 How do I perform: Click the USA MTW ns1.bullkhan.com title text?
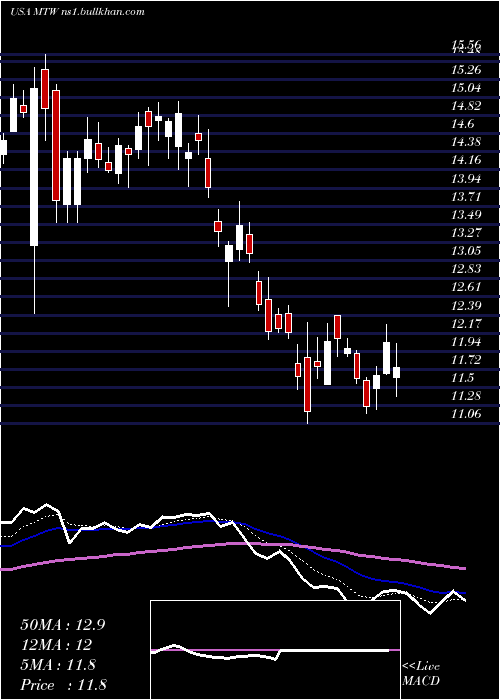pyautogui.click(x=77, y=12)
